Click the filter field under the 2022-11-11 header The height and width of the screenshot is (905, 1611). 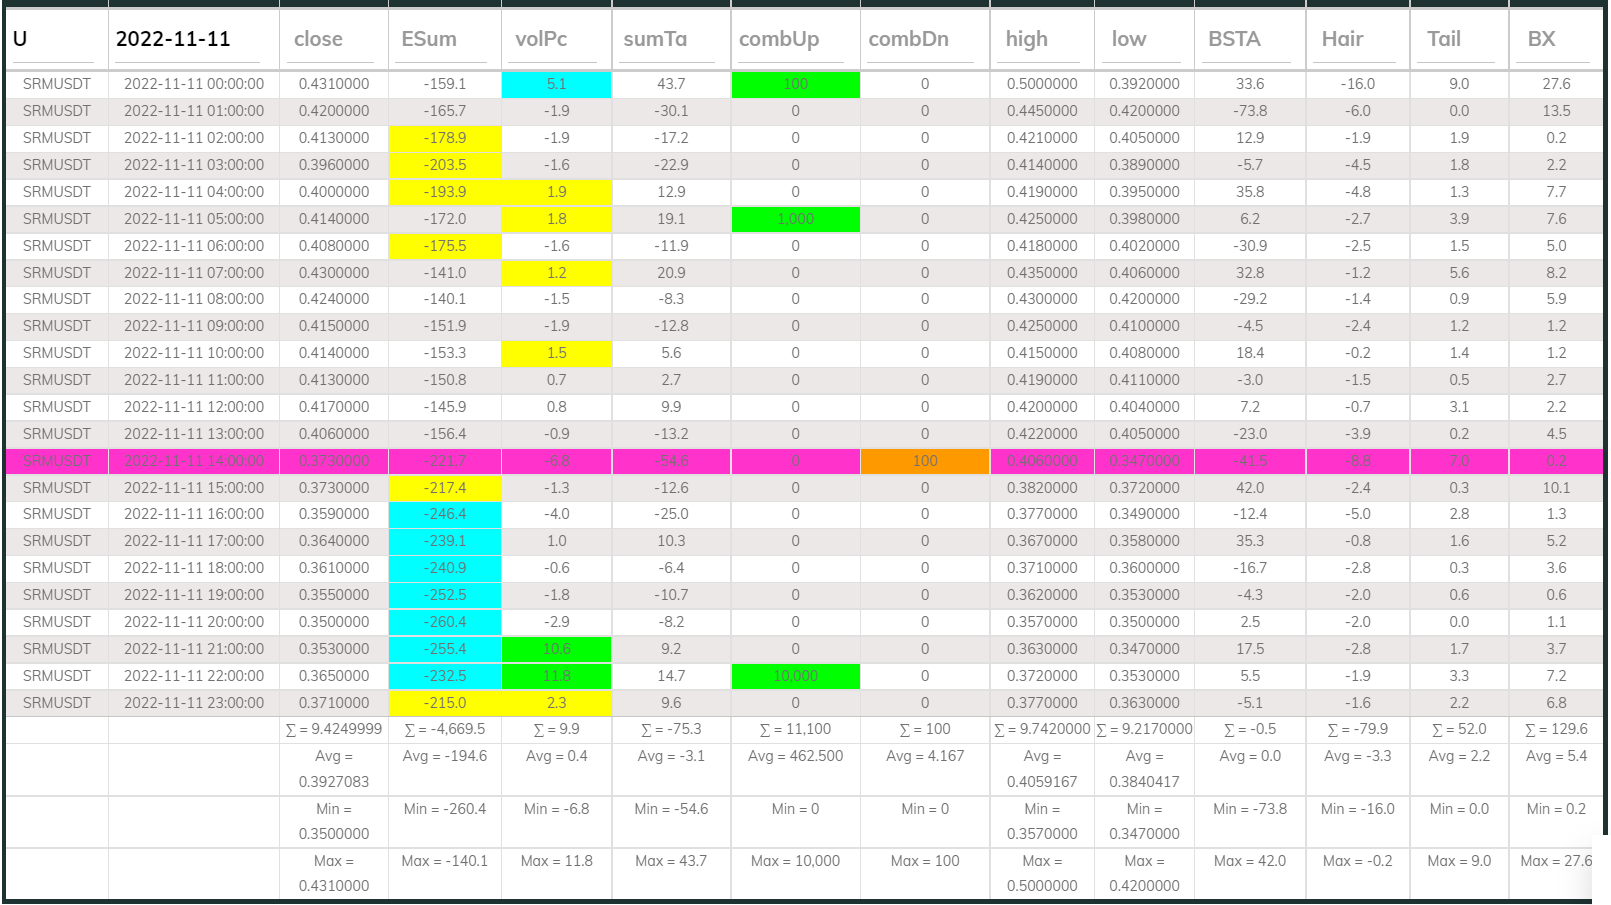coord(190,62)
